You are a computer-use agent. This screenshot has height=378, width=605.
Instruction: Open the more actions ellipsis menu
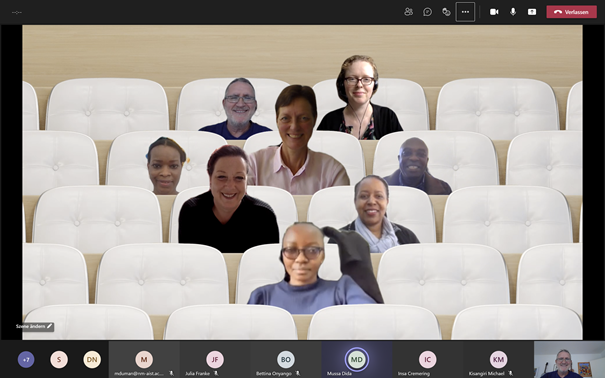[465, 12]
